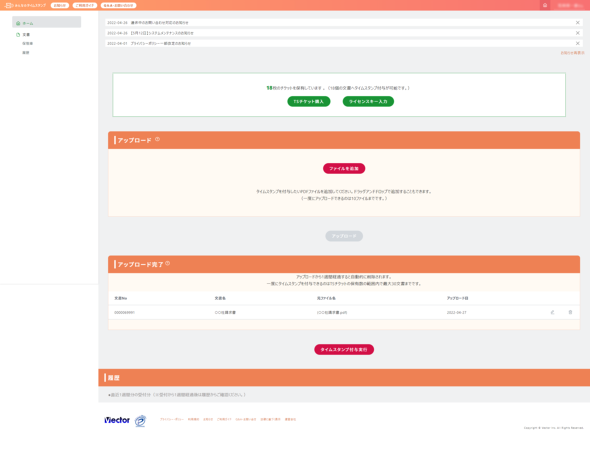
Task: Click the trash icon in the uploaded document row
Action: (570, 312)
